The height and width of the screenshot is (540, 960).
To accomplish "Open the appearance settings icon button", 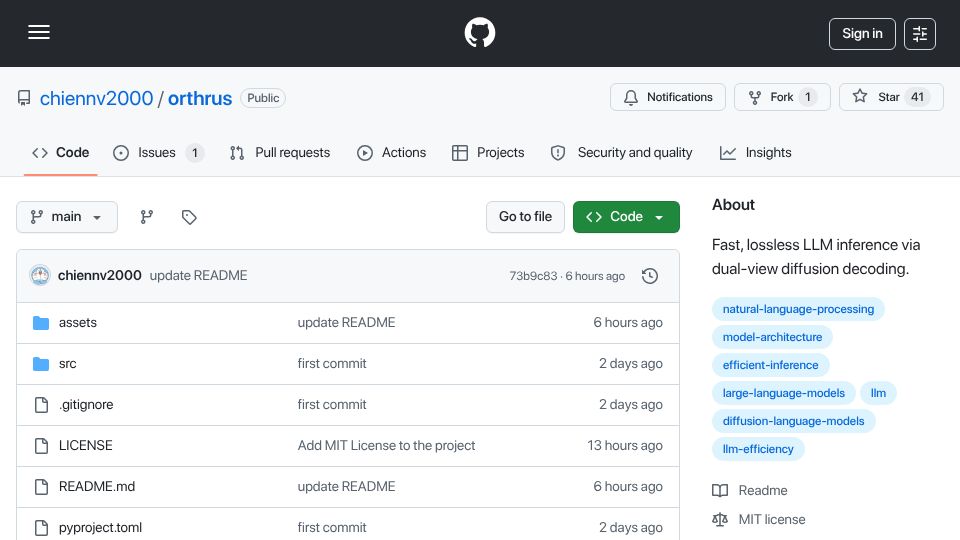I will pos(920,34).
